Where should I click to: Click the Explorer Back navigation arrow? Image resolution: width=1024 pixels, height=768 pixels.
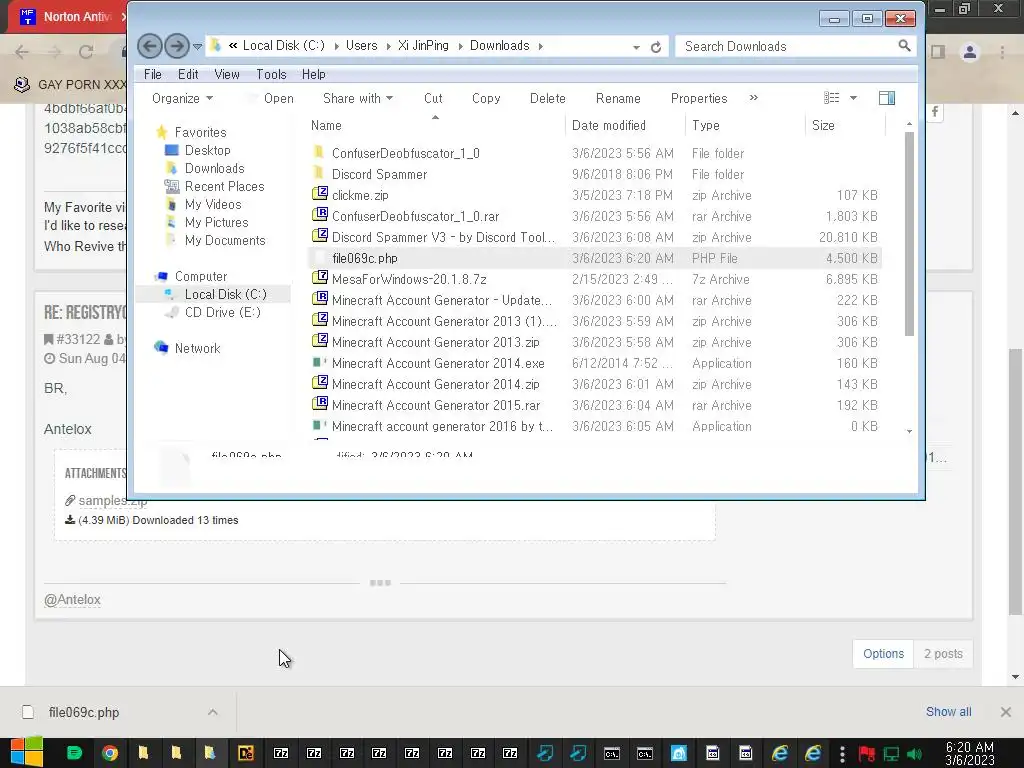click(x=150, y=46)
